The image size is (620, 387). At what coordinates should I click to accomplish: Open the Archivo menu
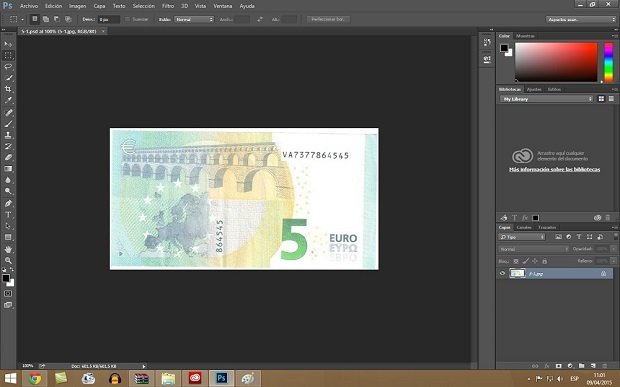click(x=29, y=6)
